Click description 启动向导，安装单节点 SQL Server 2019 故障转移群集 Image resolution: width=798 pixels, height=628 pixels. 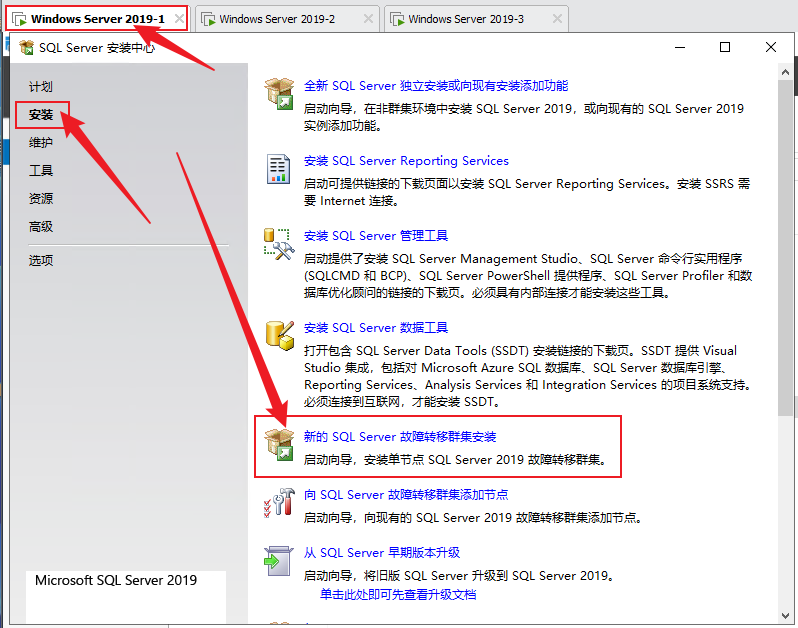(456, 460)
